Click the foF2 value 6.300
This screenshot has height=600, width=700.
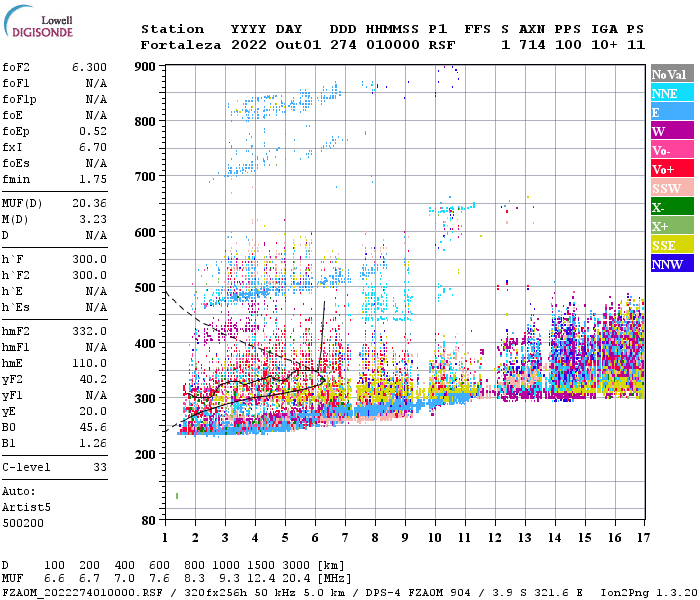89,67
